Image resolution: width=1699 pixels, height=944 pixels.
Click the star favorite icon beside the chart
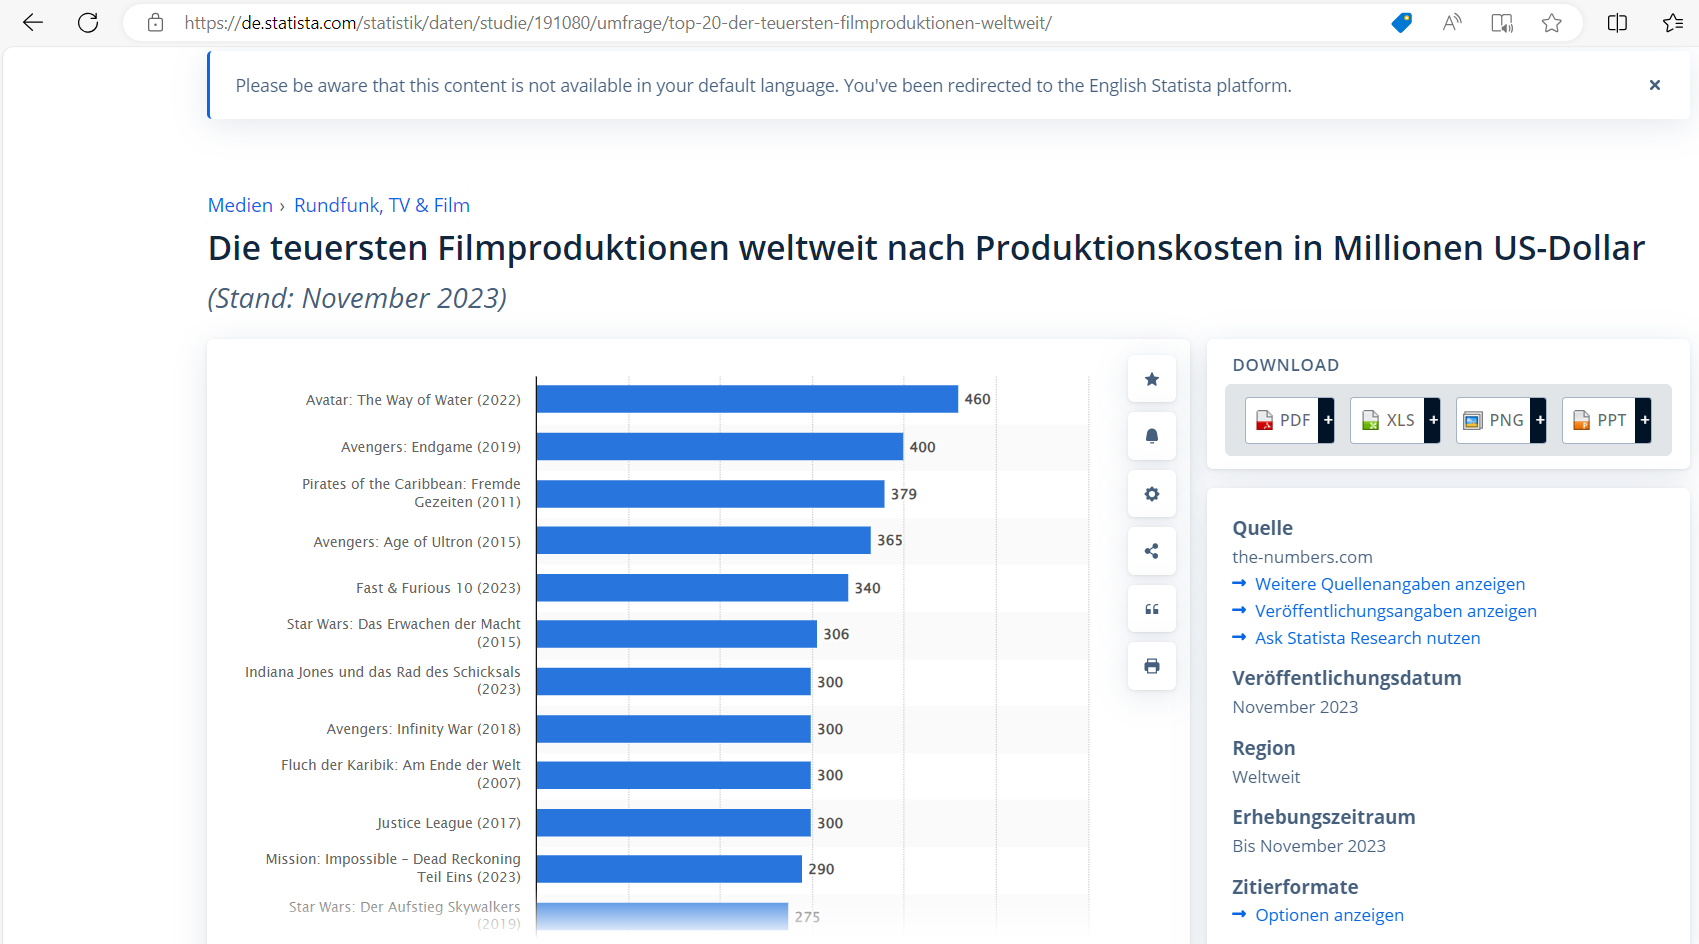pos(1151,379)
